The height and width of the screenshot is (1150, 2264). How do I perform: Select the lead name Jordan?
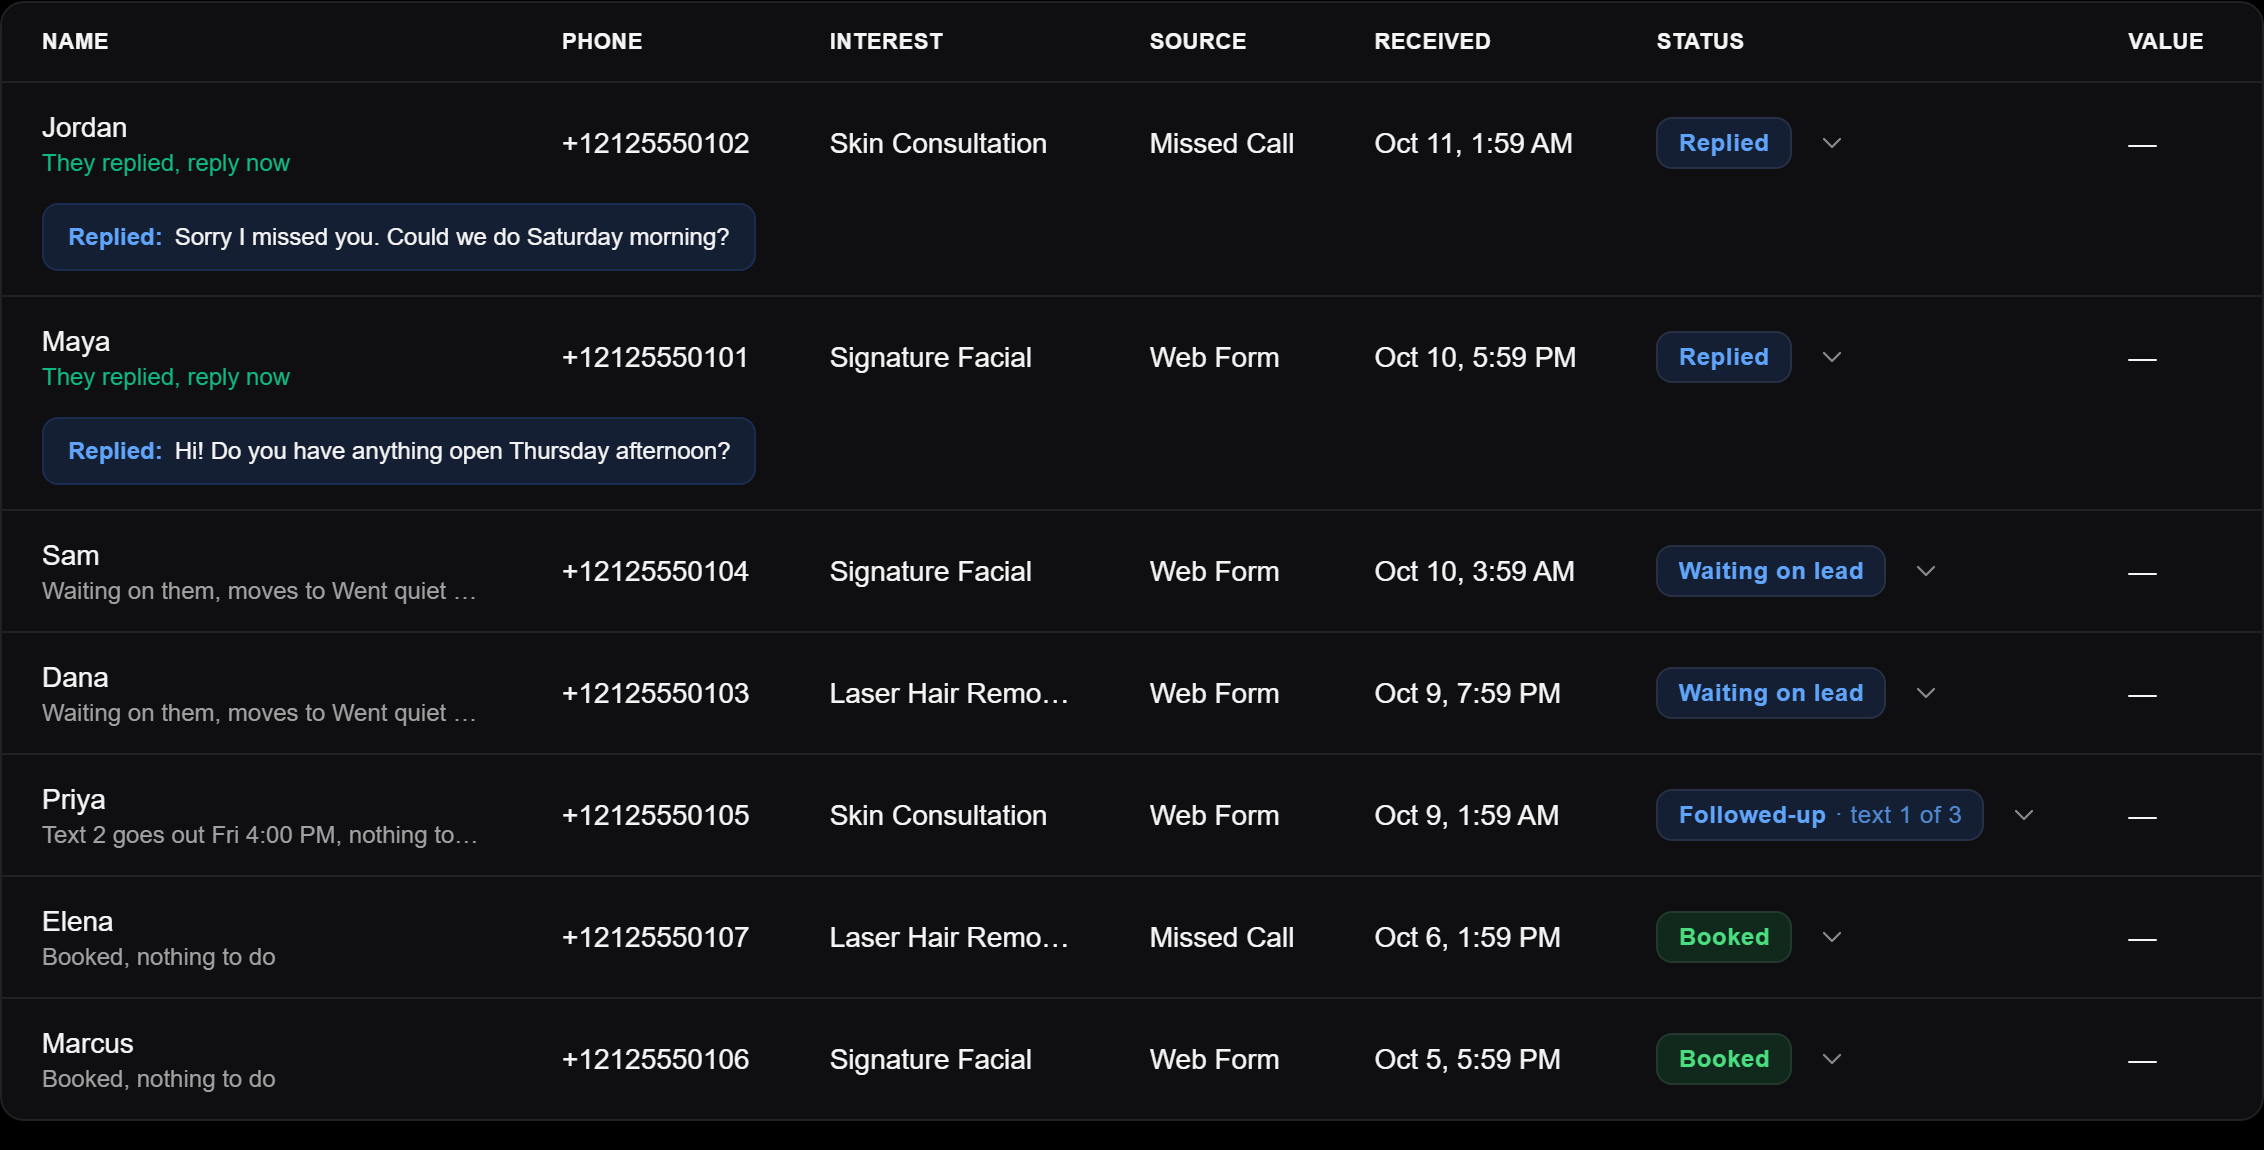[84, 128]
